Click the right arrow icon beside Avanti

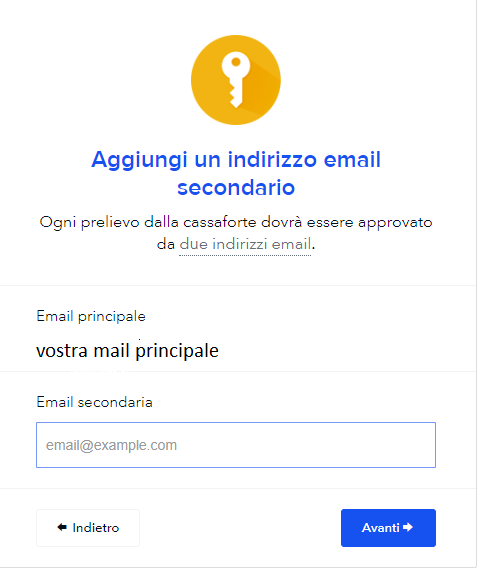pyautogui.click(x=408, y=527)
